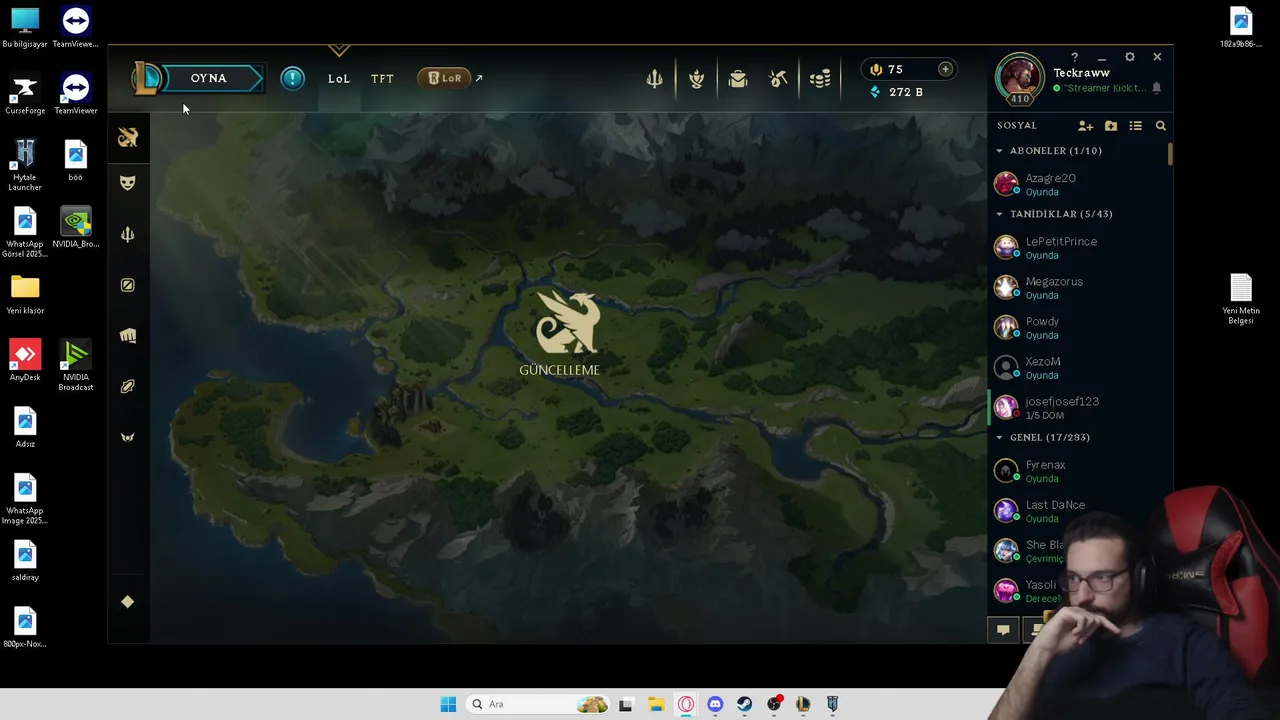Click the 75 RP balance
This screenshot has height=720, width=1280.
coord(887,69)
